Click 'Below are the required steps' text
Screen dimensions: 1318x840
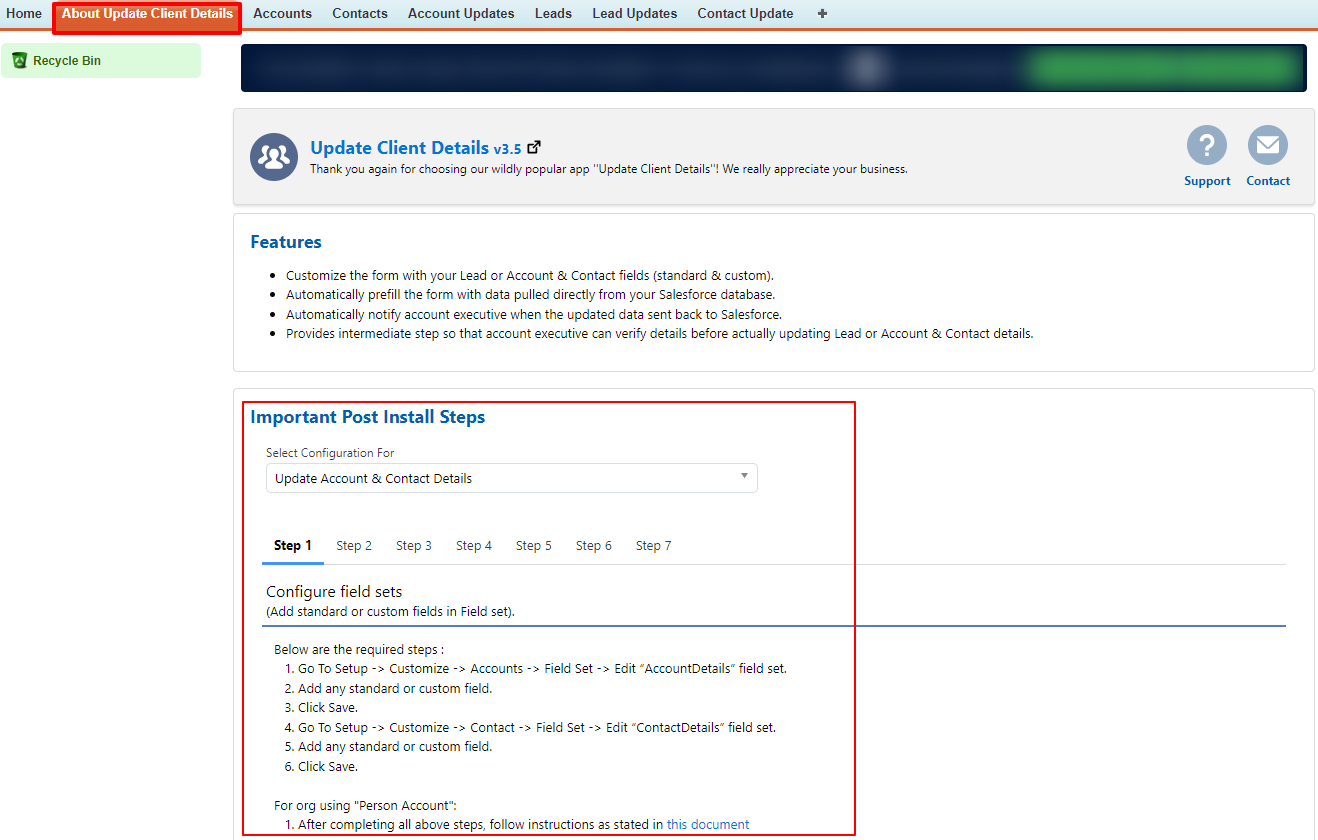pos(359,650)
